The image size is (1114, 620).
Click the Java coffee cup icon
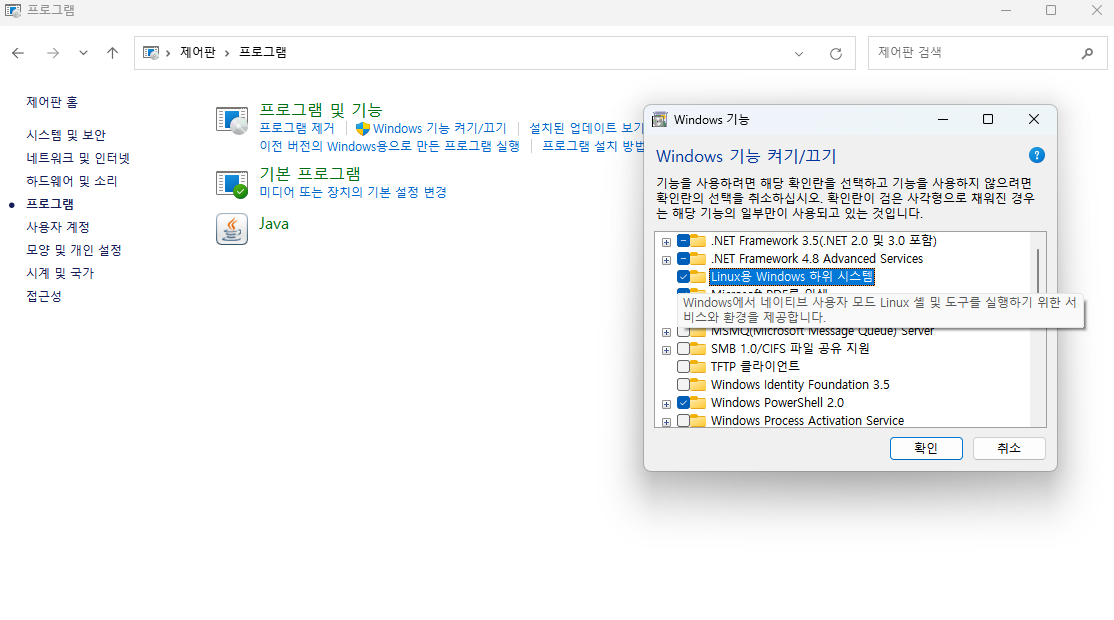pos(232,229)
